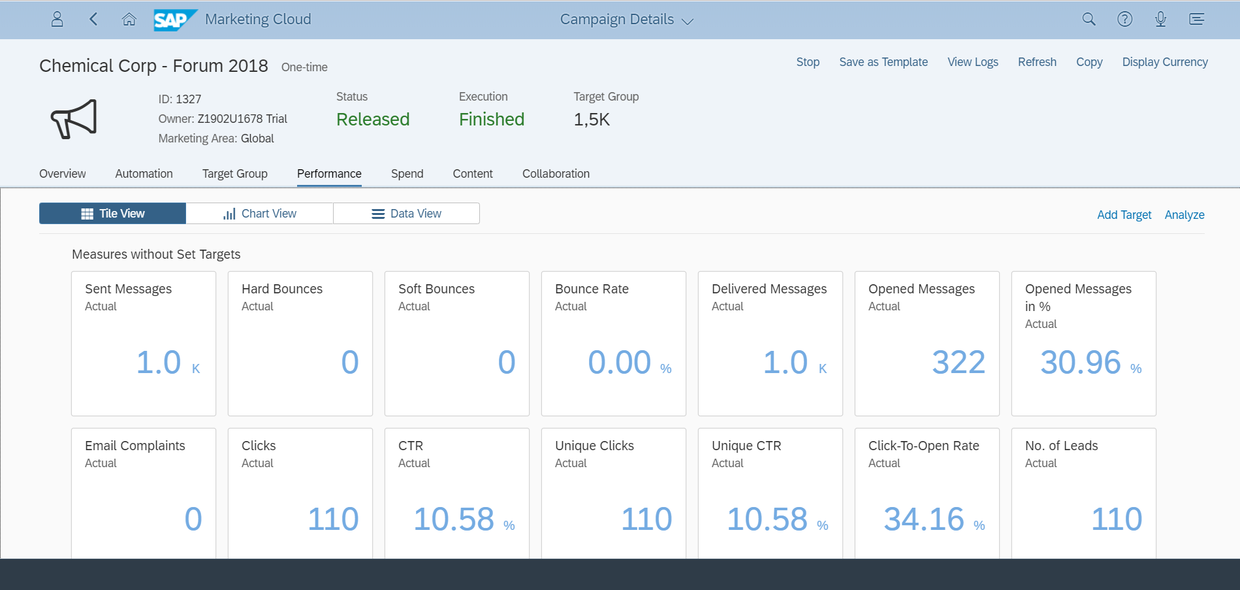Open the No. of Leads tile
The image size is (1240, 590).
click(x=1084, y=493)
